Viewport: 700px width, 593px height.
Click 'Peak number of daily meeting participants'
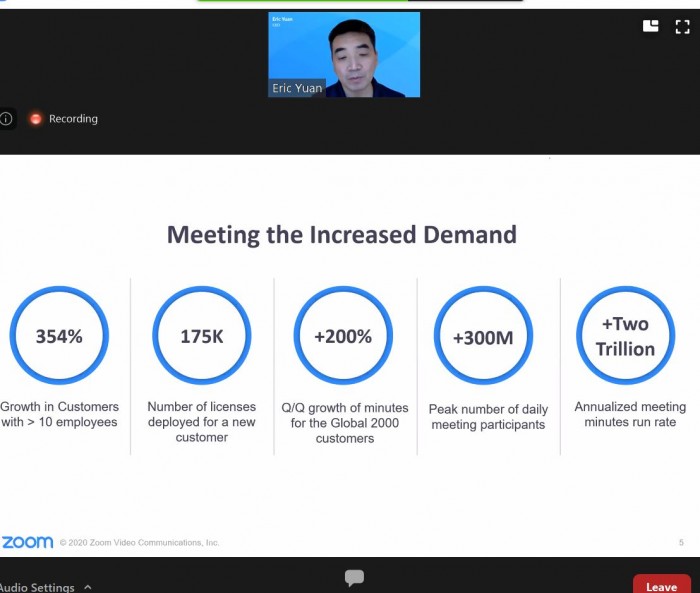[x=488, y=417]
